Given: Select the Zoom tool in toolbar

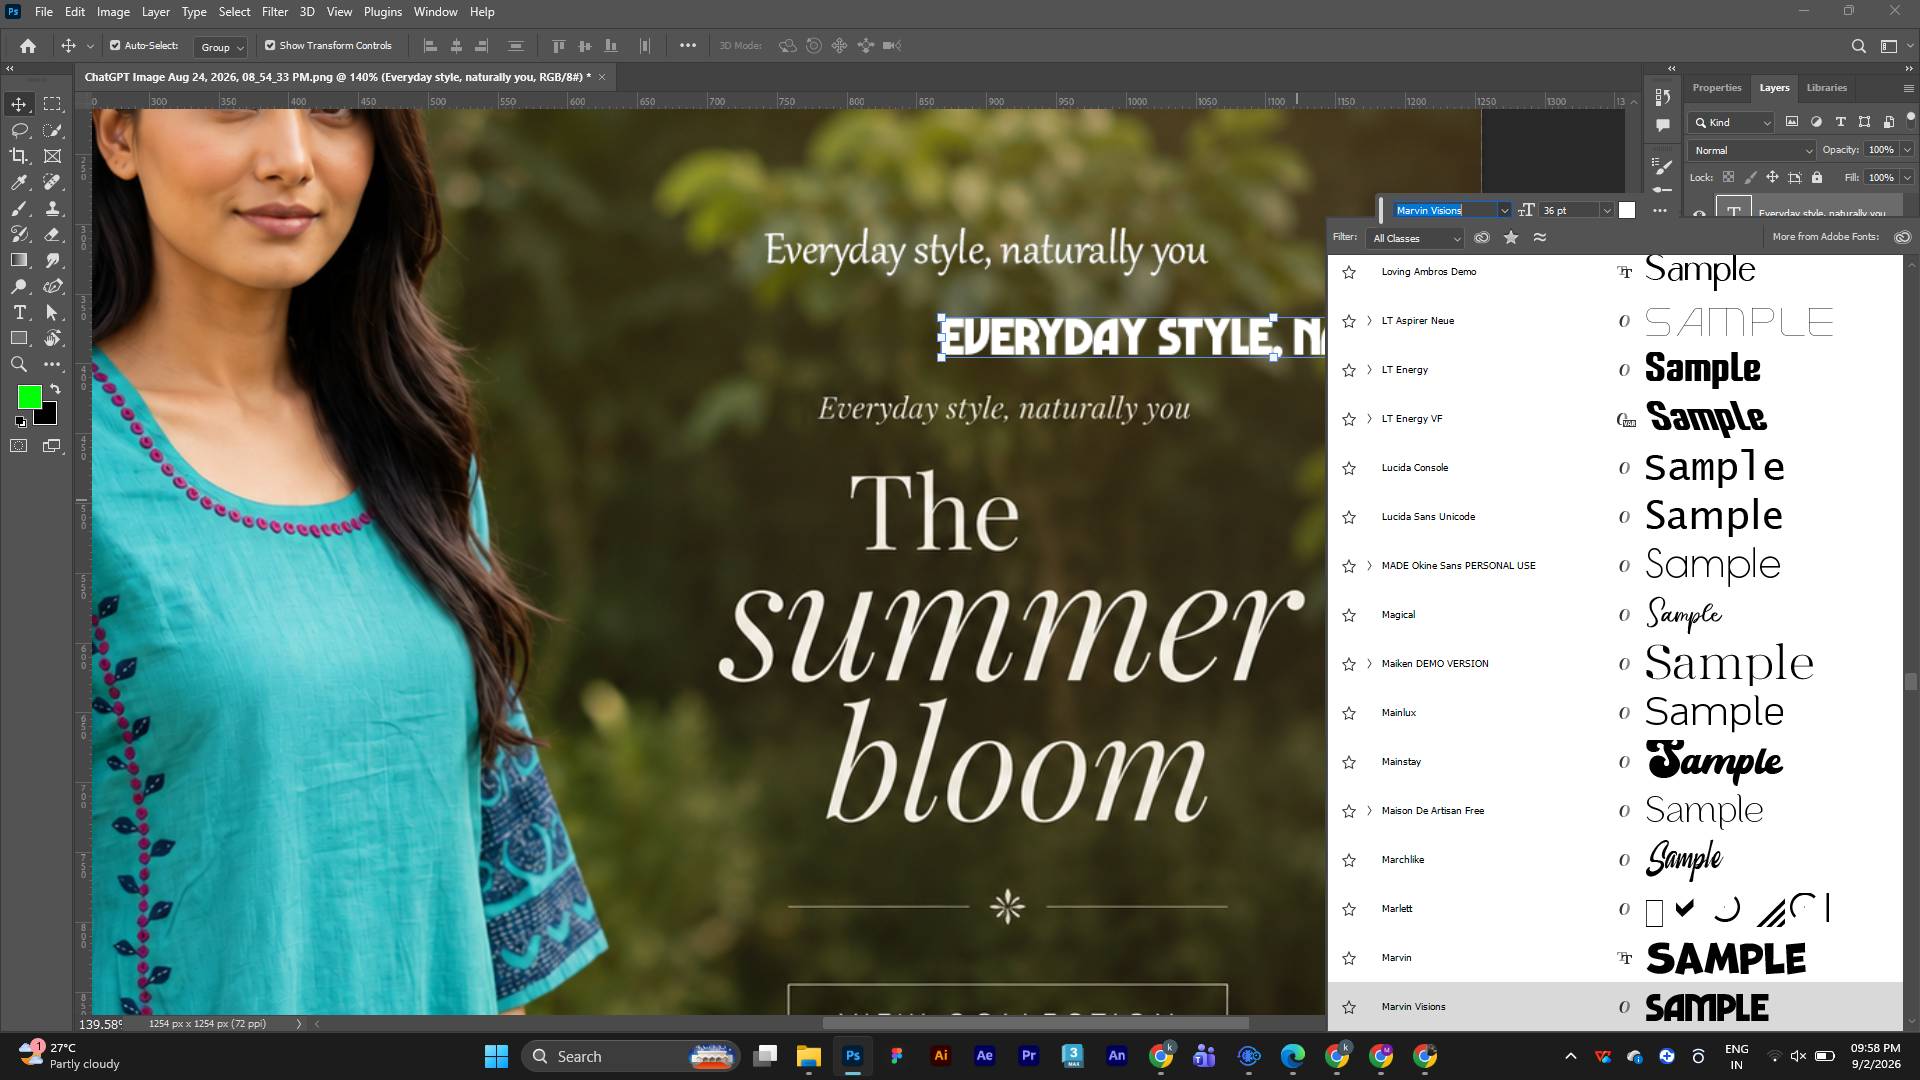Looking at the screenshot, I should click(19, 364).
